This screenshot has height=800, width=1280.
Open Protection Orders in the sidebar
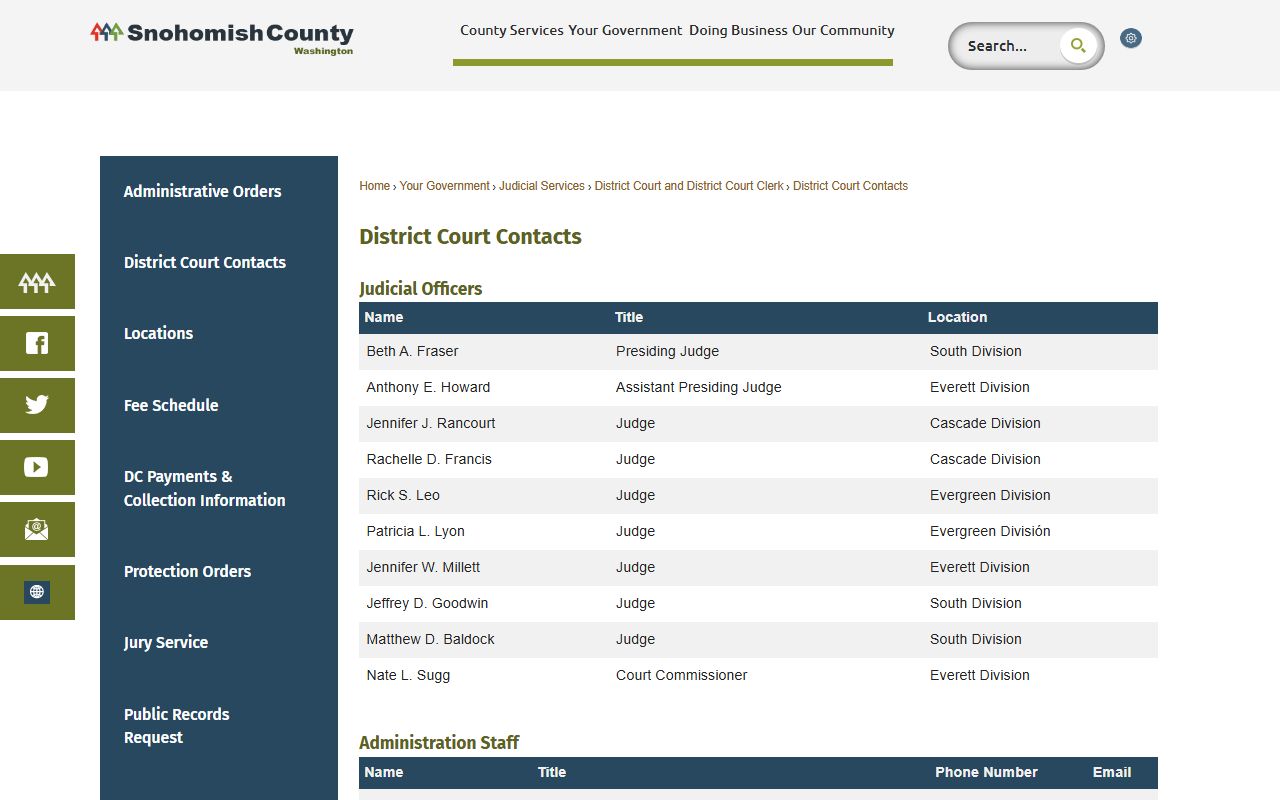click(x=187, y=571)
